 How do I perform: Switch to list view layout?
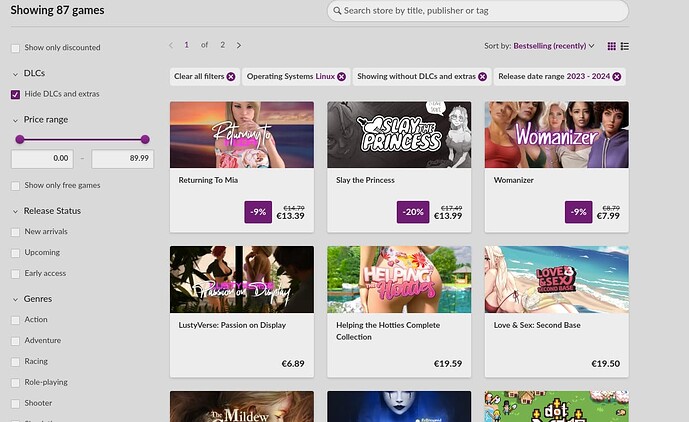625,46
